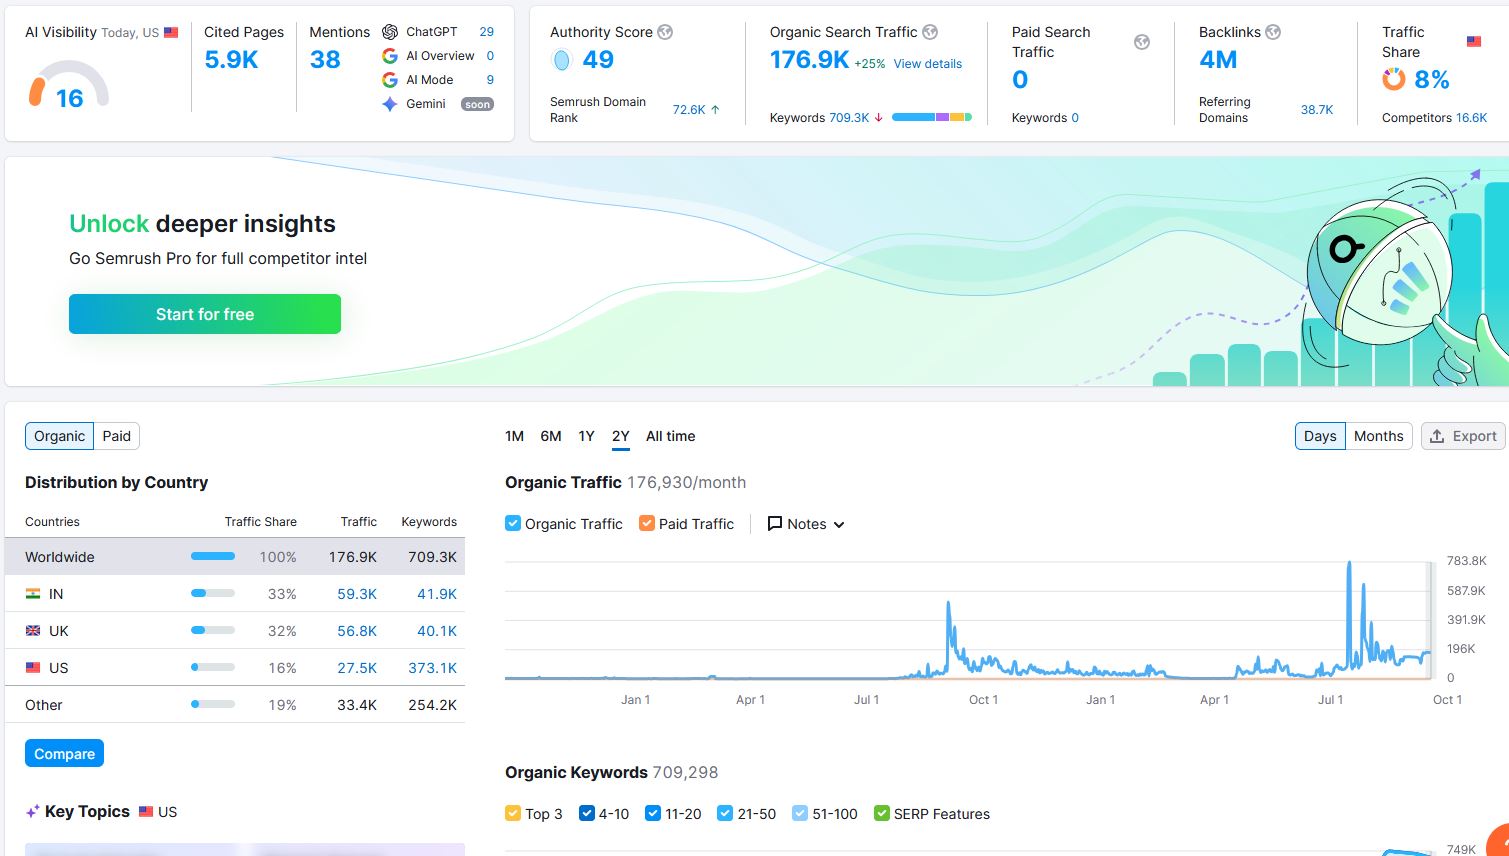Open the Semrush Domain Rank 72.6K link

point(689,110)
